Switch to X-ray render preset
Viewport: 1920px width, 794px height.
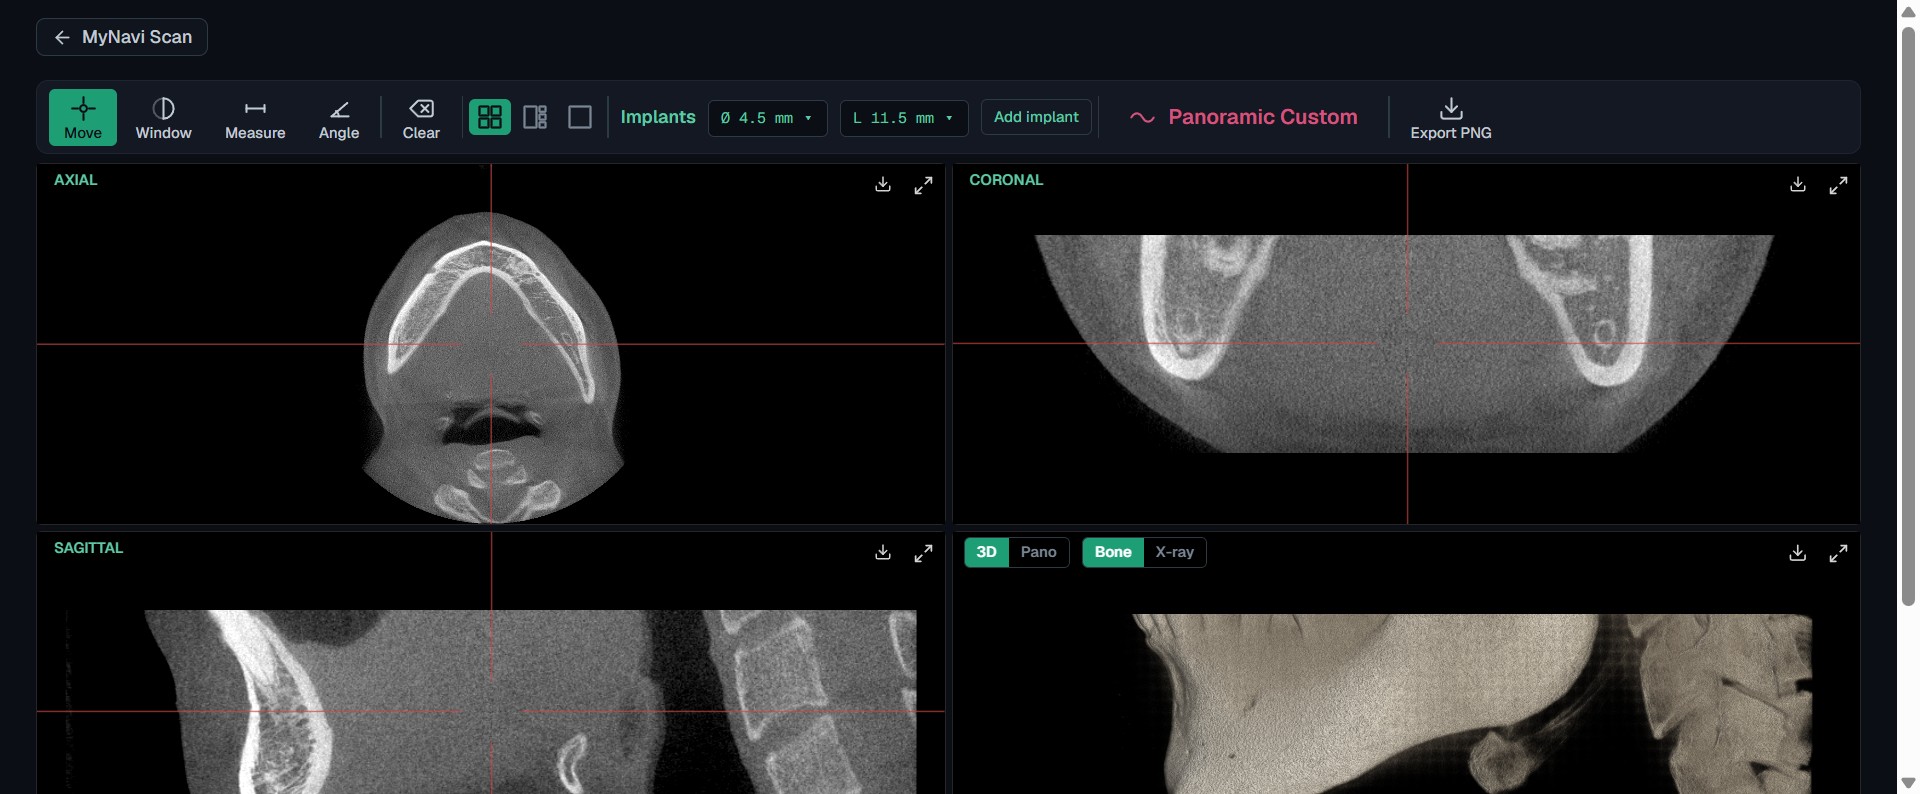pyautogui.click(x=1175, y=552)
